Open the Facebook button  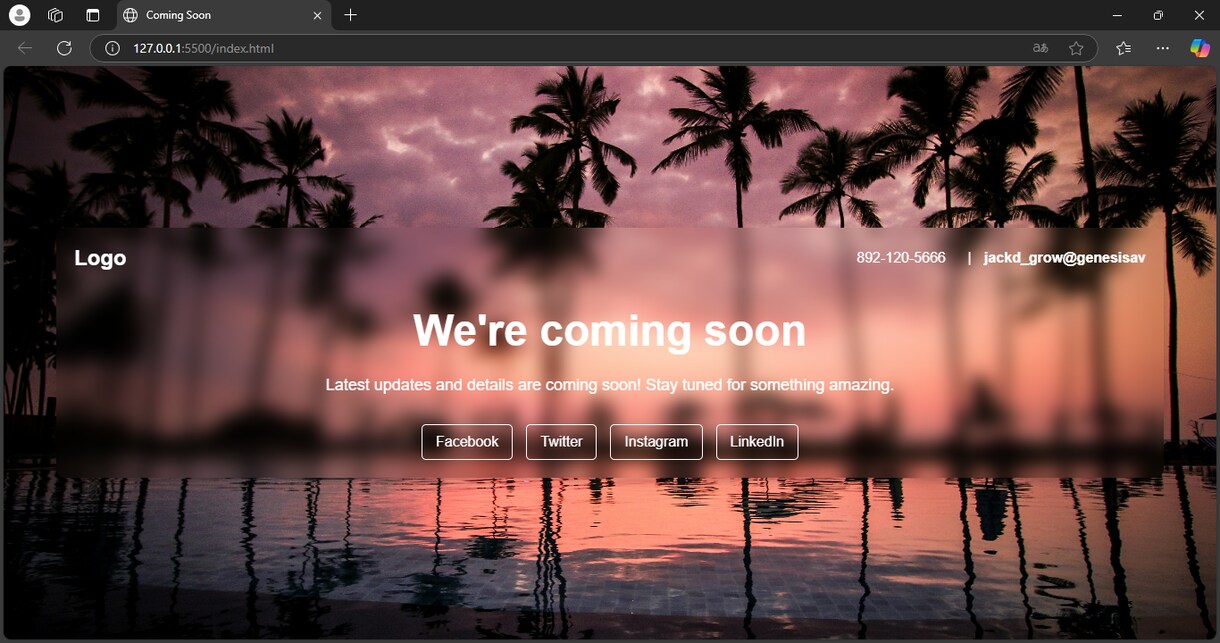[467, 442]
